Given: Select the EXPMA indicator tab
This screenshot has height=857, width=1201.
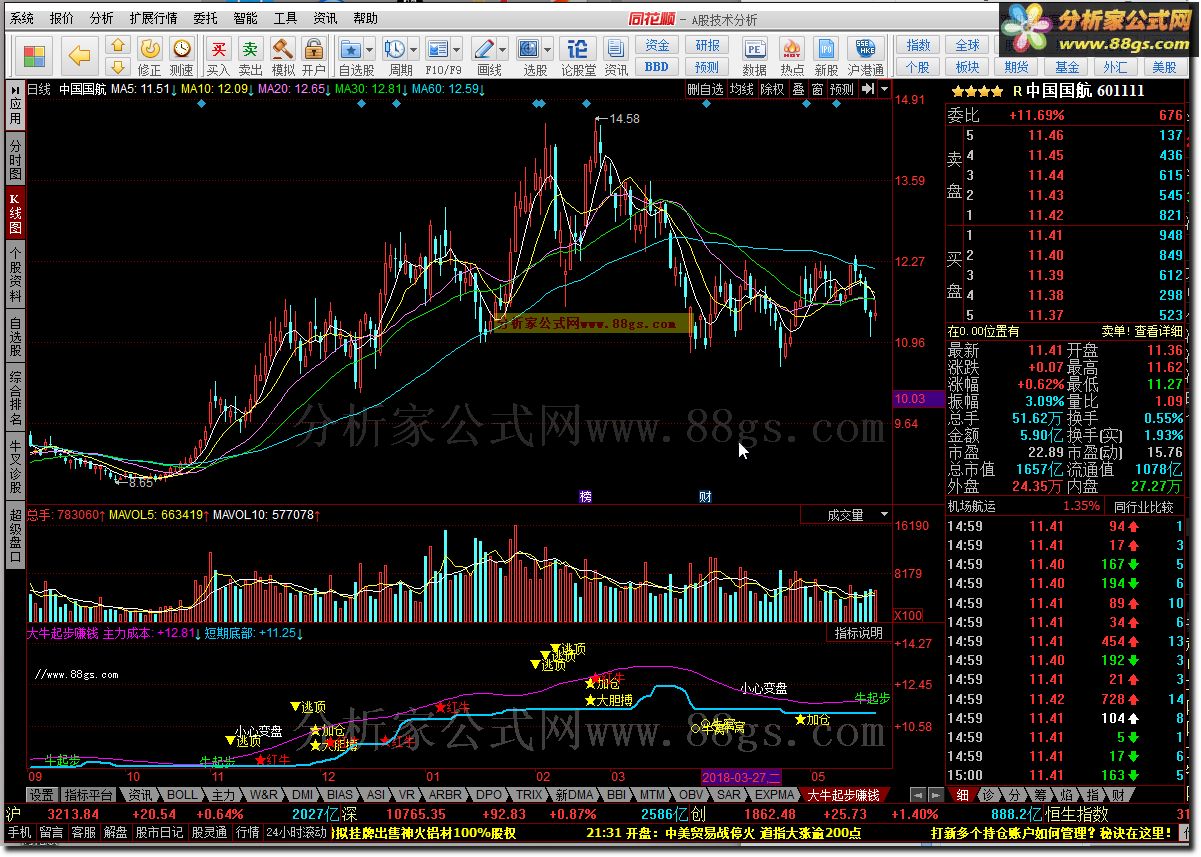Looking at the screenshot, I should pyautogui.click(x=775, y=795).
